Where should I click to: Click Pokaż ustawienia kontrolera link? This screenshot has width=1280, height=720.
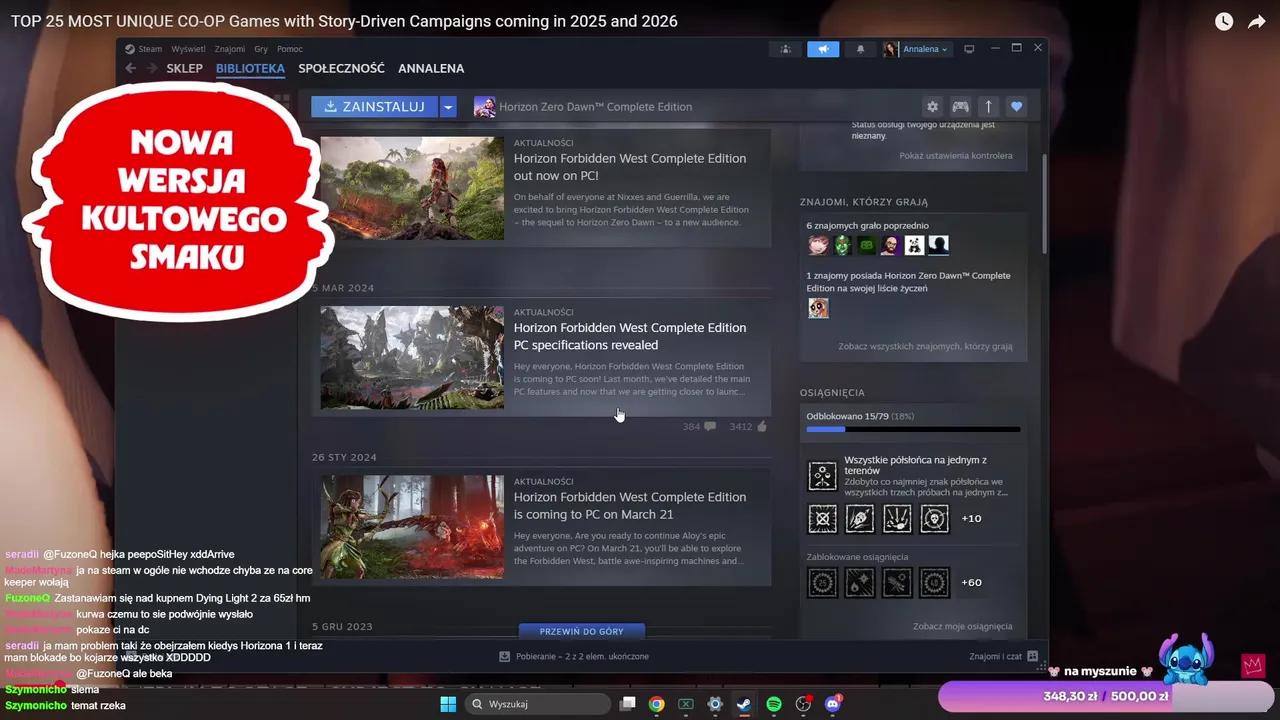[955, 156]
